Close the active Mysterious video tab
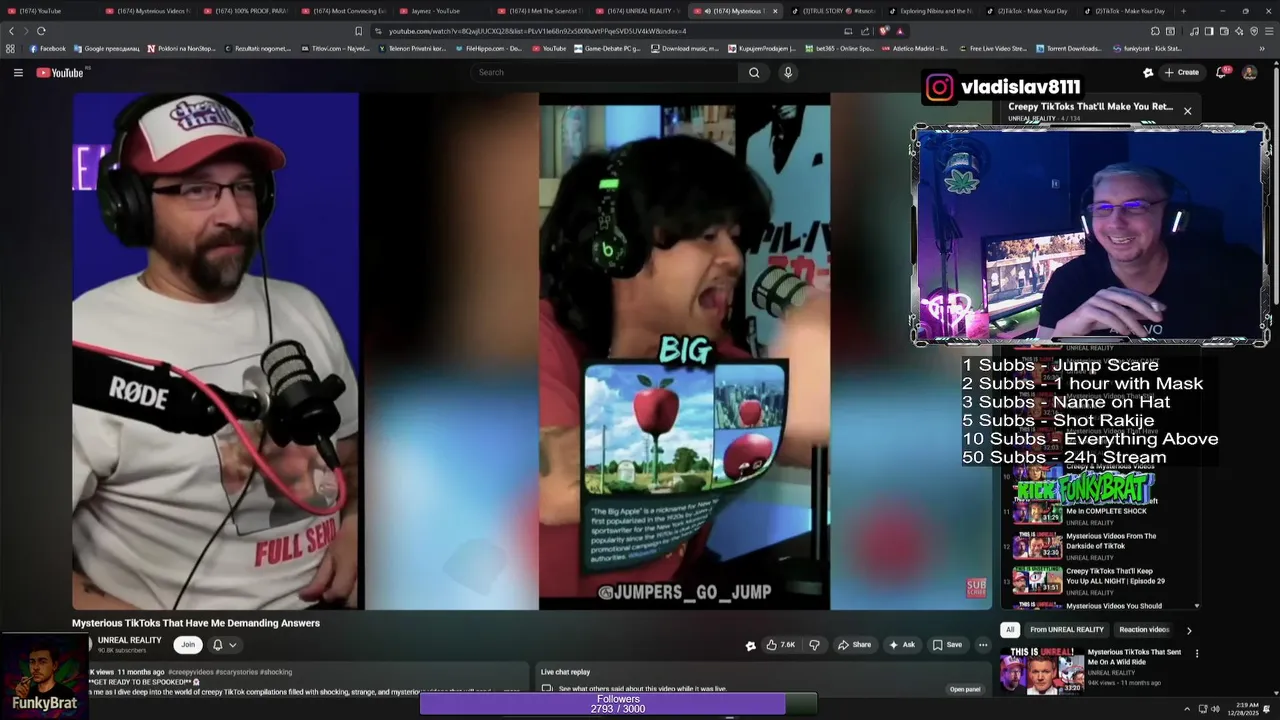 point(775,11)
